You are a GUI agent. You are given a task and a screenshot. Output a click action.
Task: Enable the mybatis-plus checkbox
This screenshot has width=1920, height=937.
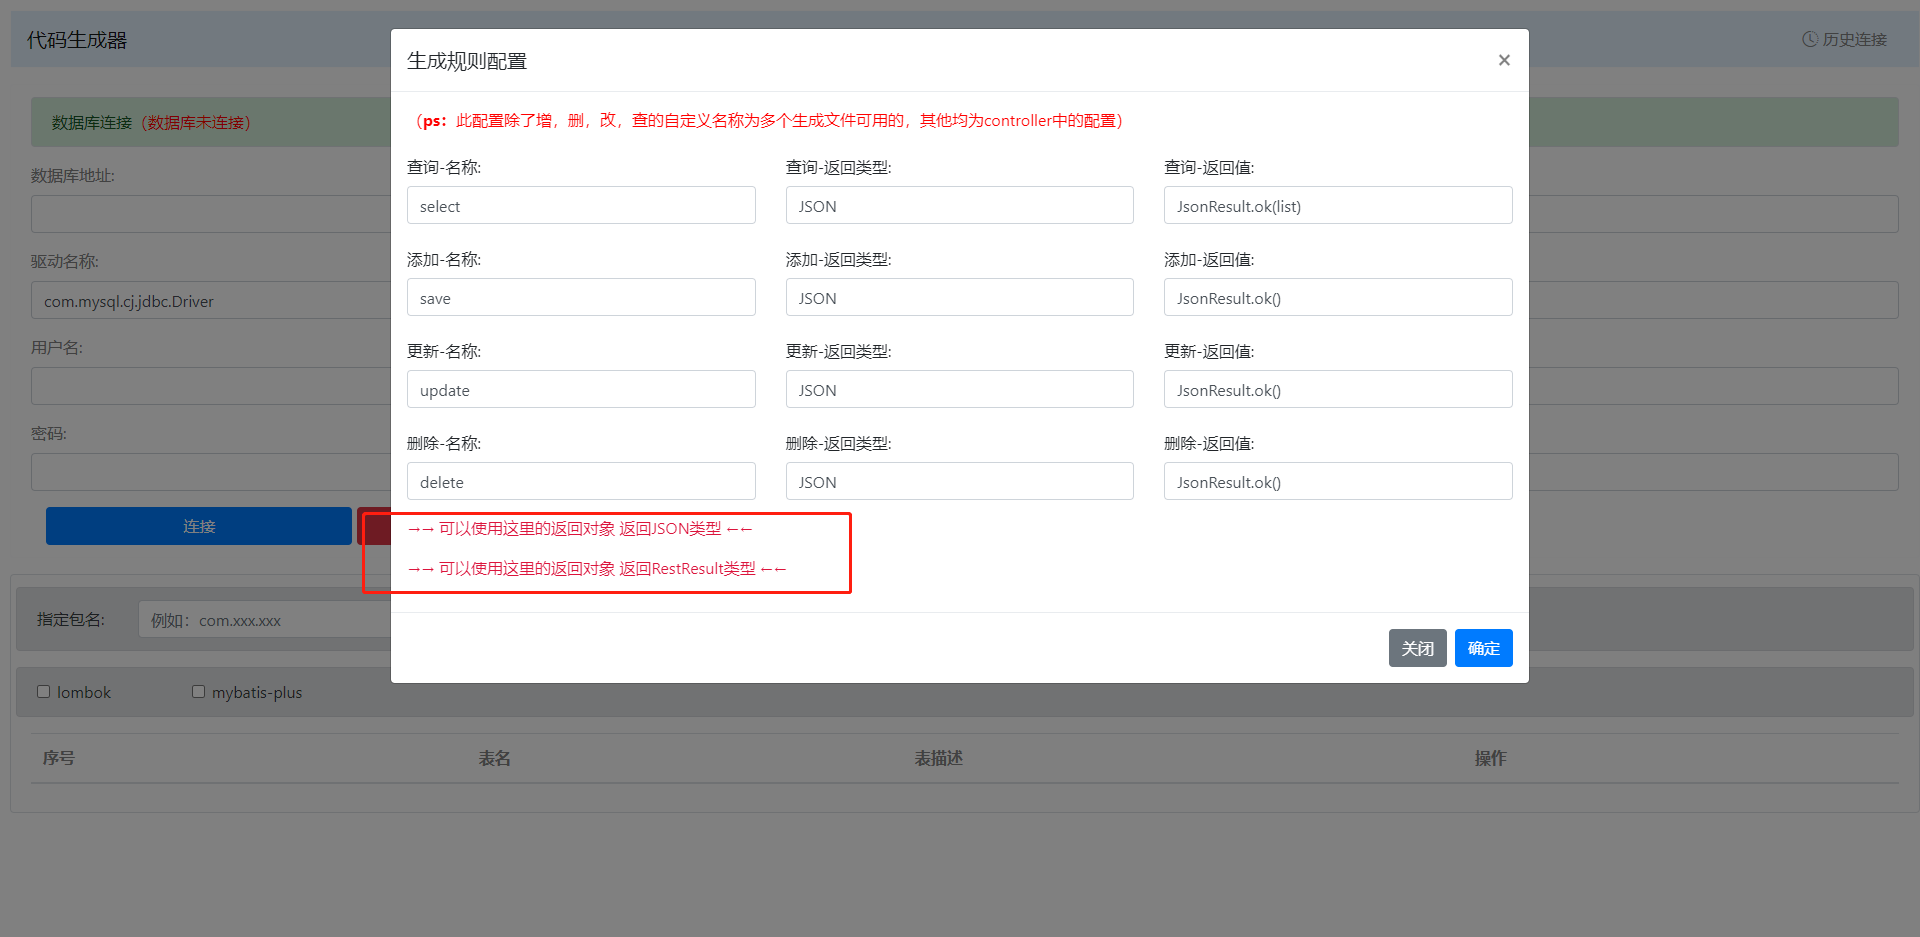pyautogui.click(x=198, y=691)
